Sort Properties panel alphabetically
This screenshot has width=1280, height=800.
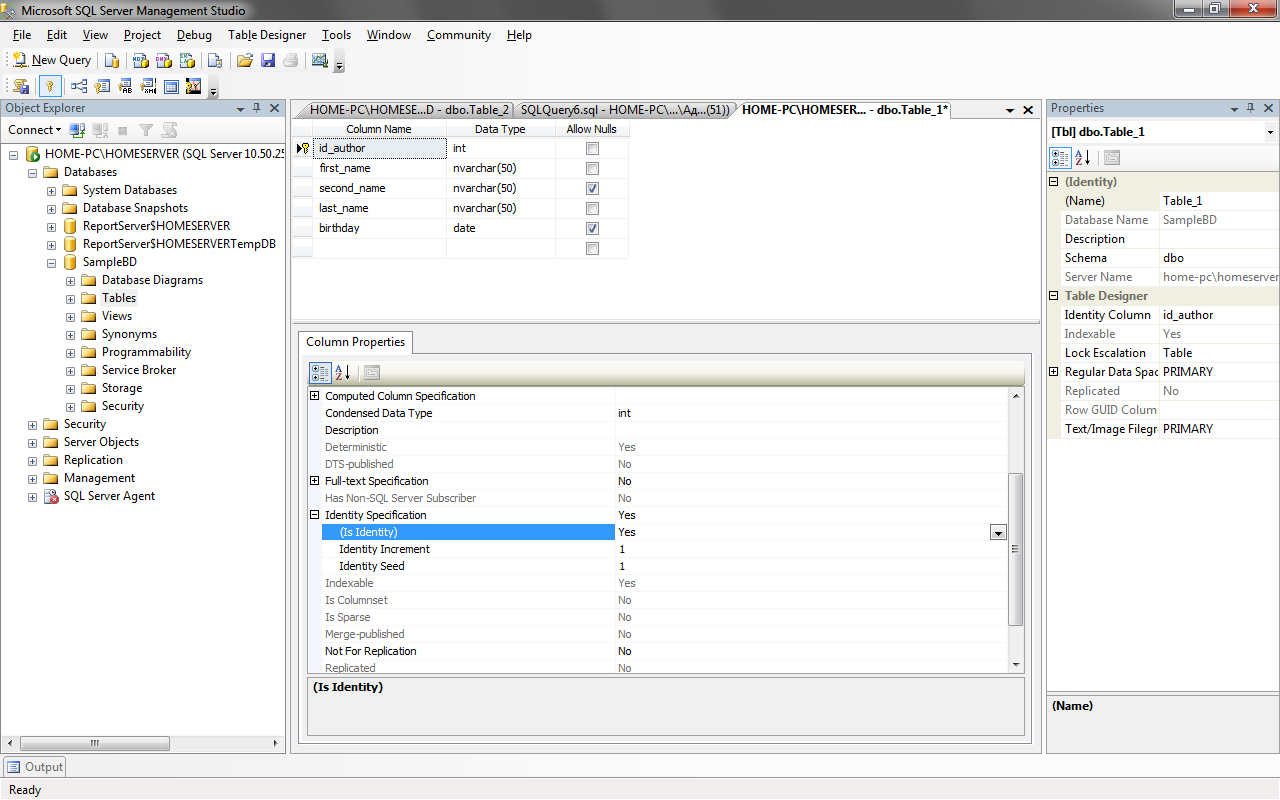coord(1083,158)
